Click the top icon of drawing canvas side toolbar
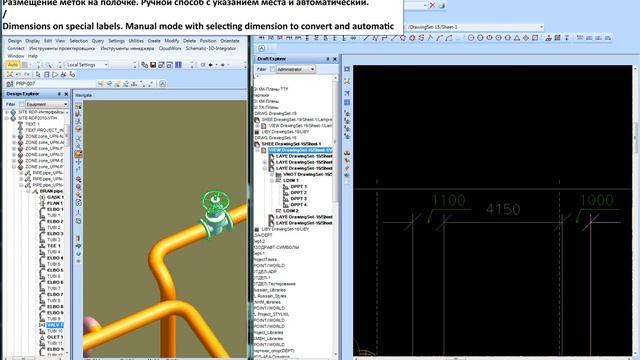The height and width of the screenshot is (360, 640). [x=347, y=69]
